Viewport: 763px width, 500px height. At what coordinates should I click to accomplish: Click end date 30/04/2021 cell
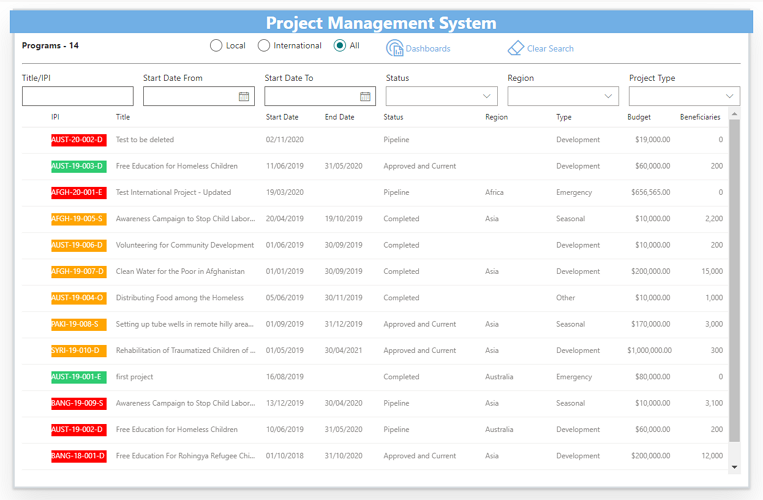click(x=344, y=350)
